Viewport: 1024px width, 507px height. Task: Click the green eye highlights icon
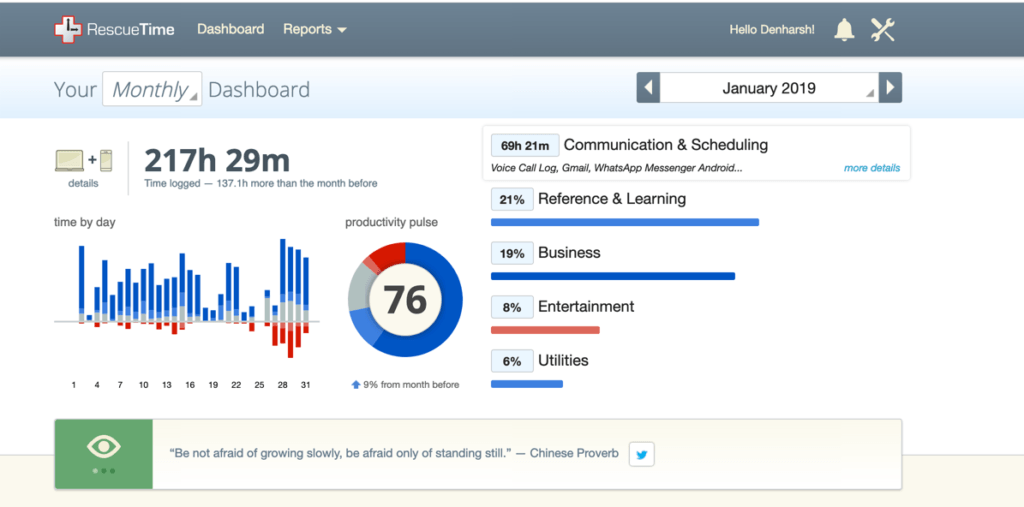103,448
